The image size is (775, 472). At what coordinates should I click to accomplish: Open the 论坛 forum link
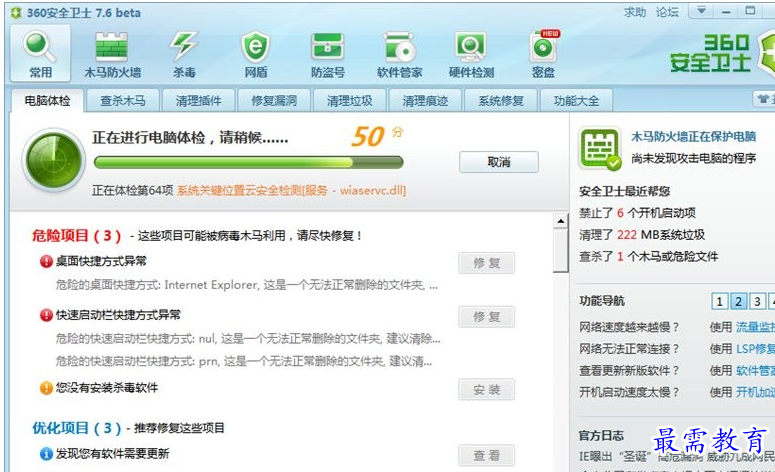click(667, 12)
